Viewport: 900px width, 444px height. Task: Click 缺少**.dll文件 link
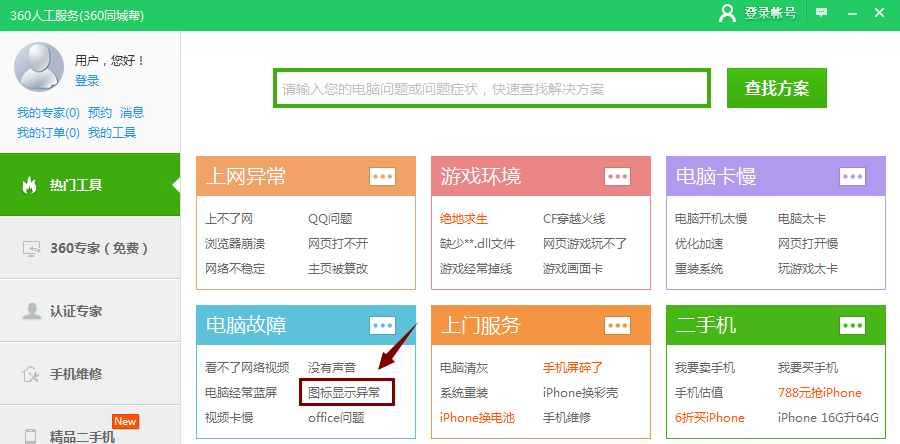pos(478,244)
